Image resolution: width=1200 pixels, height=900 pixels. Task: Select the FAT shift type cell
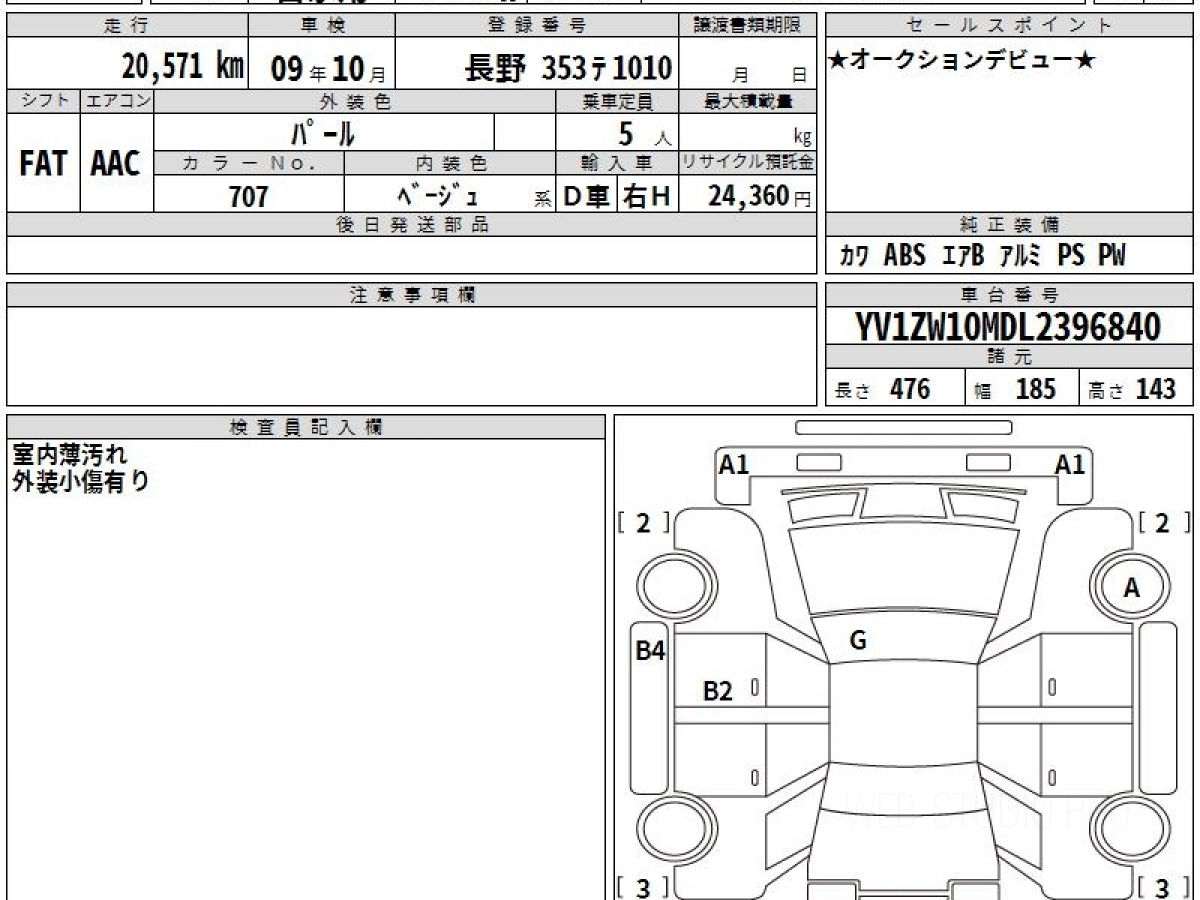[43, 164]
